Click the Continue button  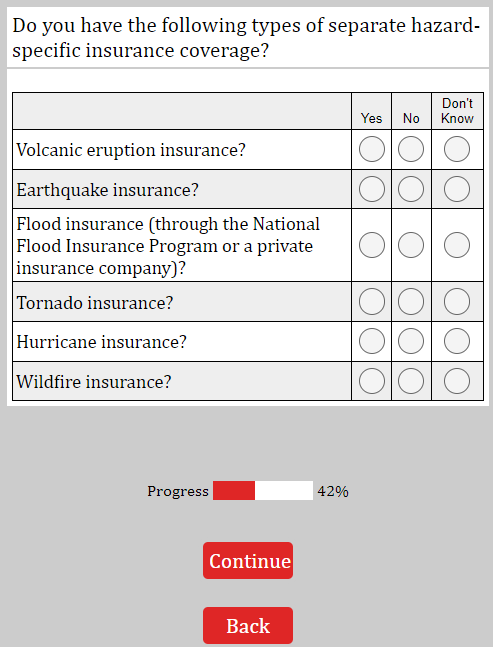(x=248, y=560)
